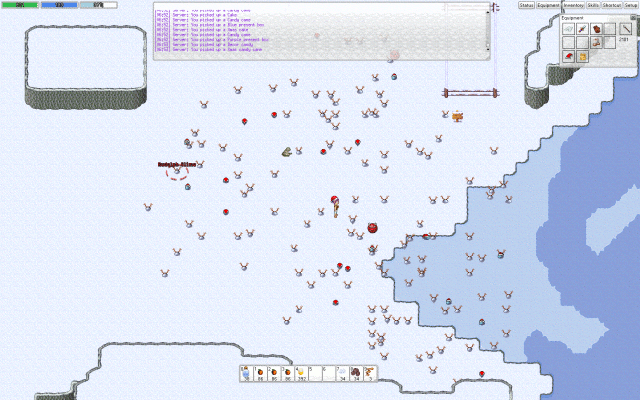Use the orange fruit in shortcut slot 2
This screenshot has height=400, width=640.
[x=274, y=373]
